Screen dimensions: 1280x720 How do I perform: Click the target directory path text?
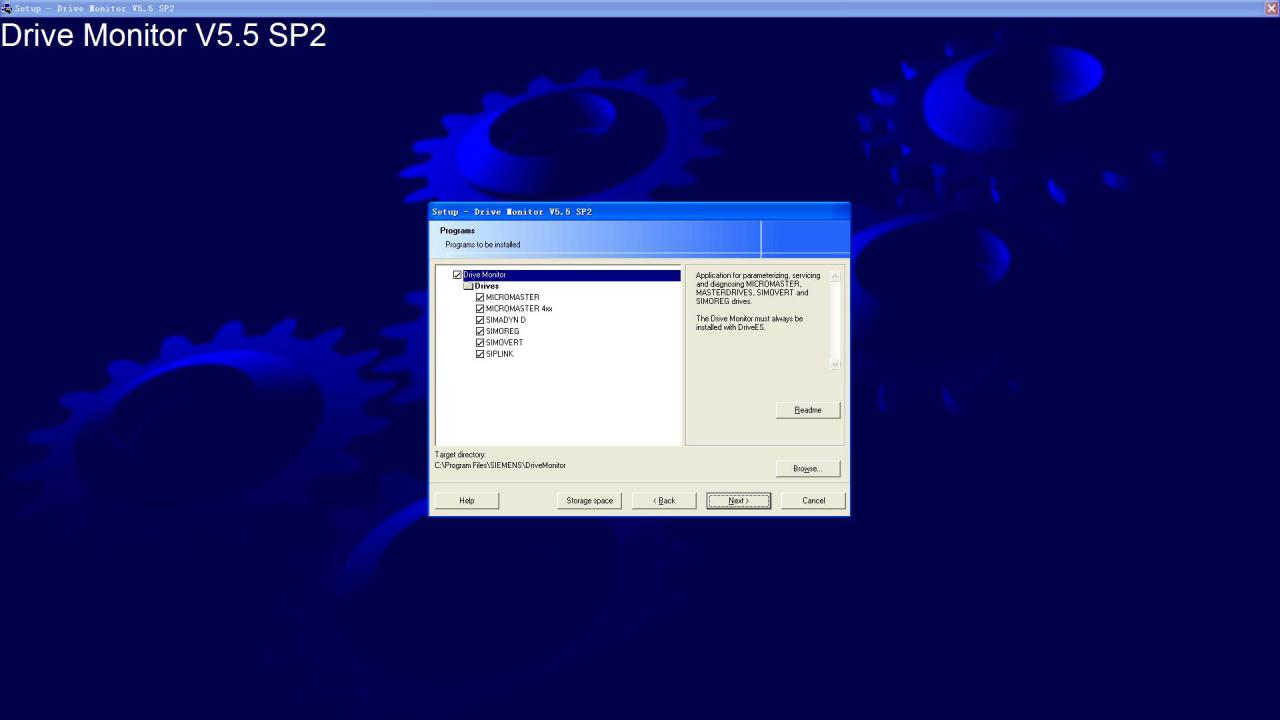tap(500, 466)
